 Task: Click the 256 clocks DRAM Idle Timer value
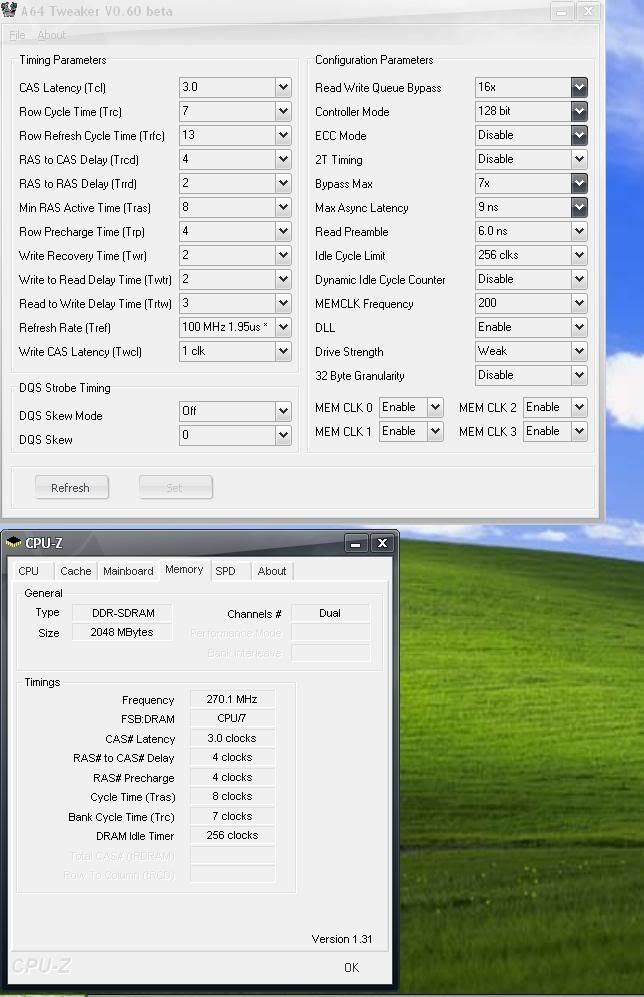coord(232,835)
